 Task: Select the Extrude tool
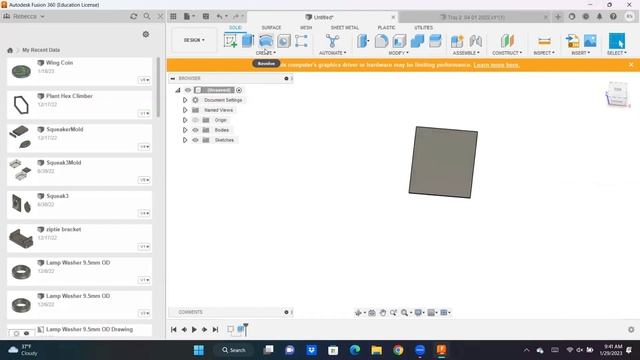248,41
